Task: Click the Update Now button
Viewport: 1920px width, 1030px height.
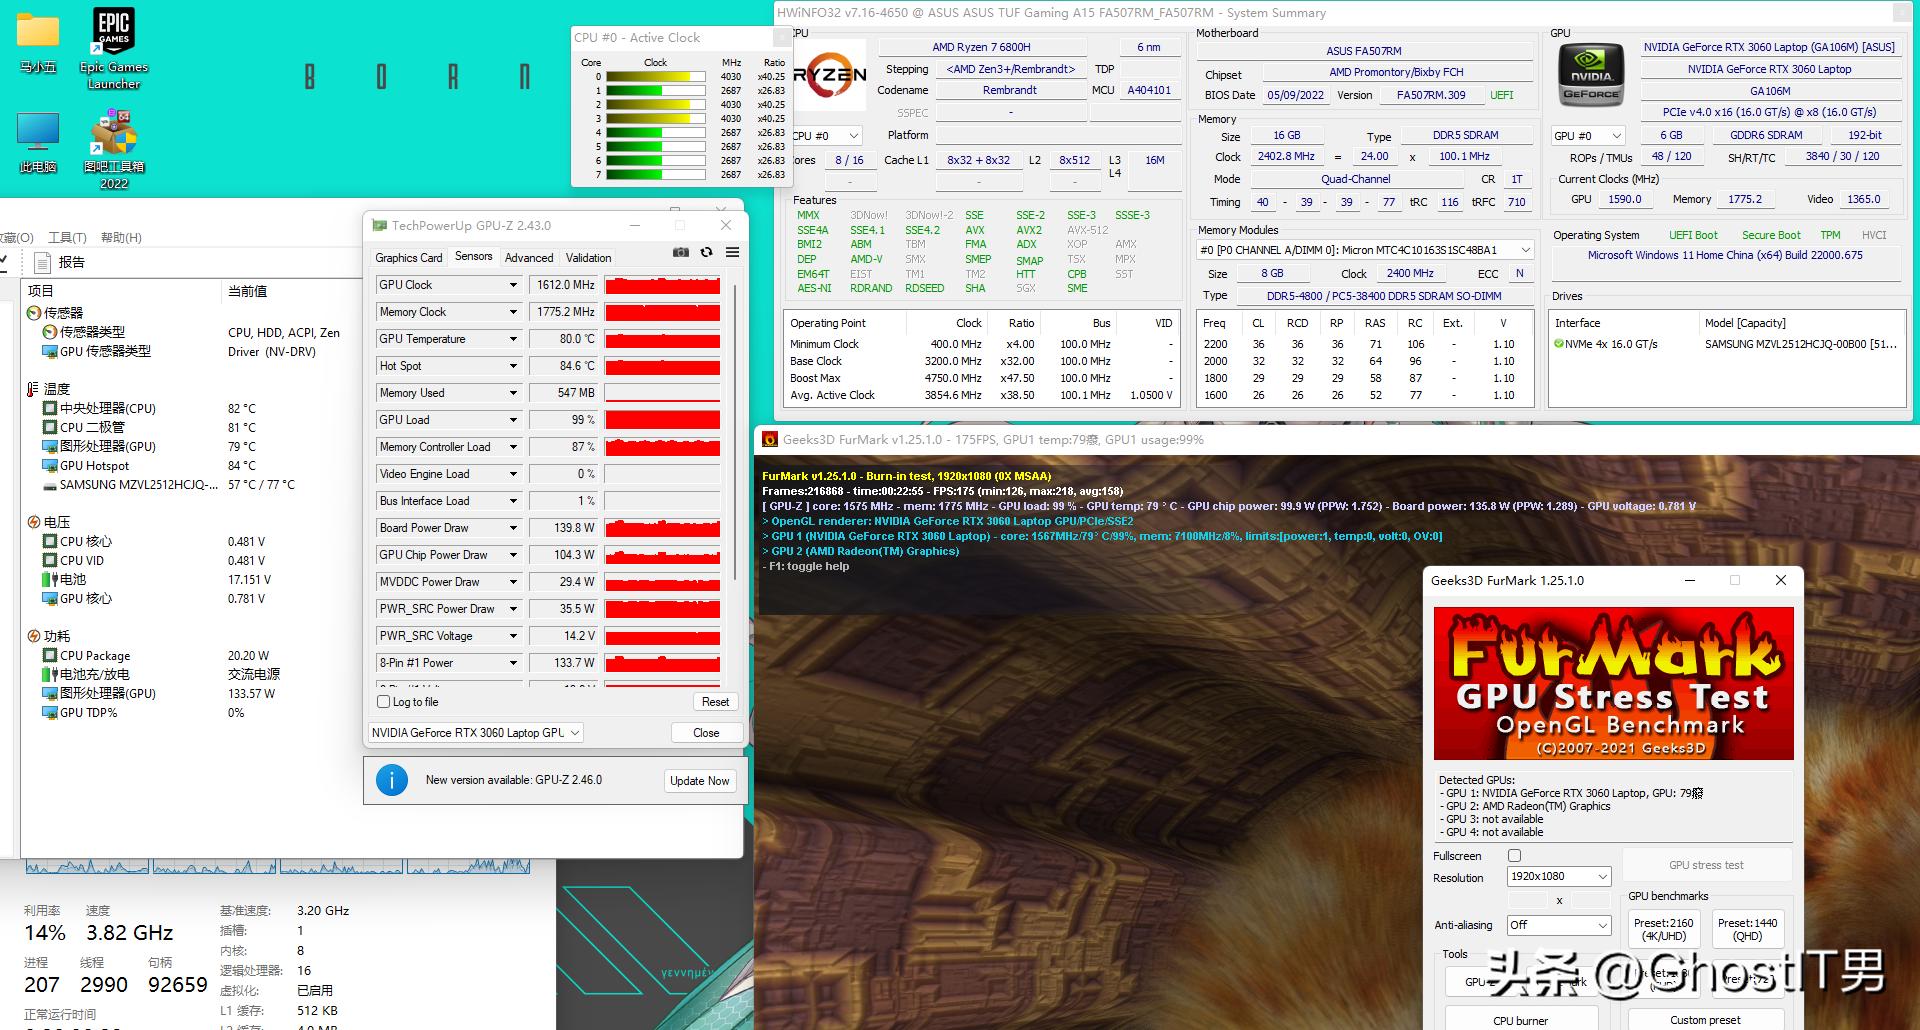Action: tap(699, 781)
